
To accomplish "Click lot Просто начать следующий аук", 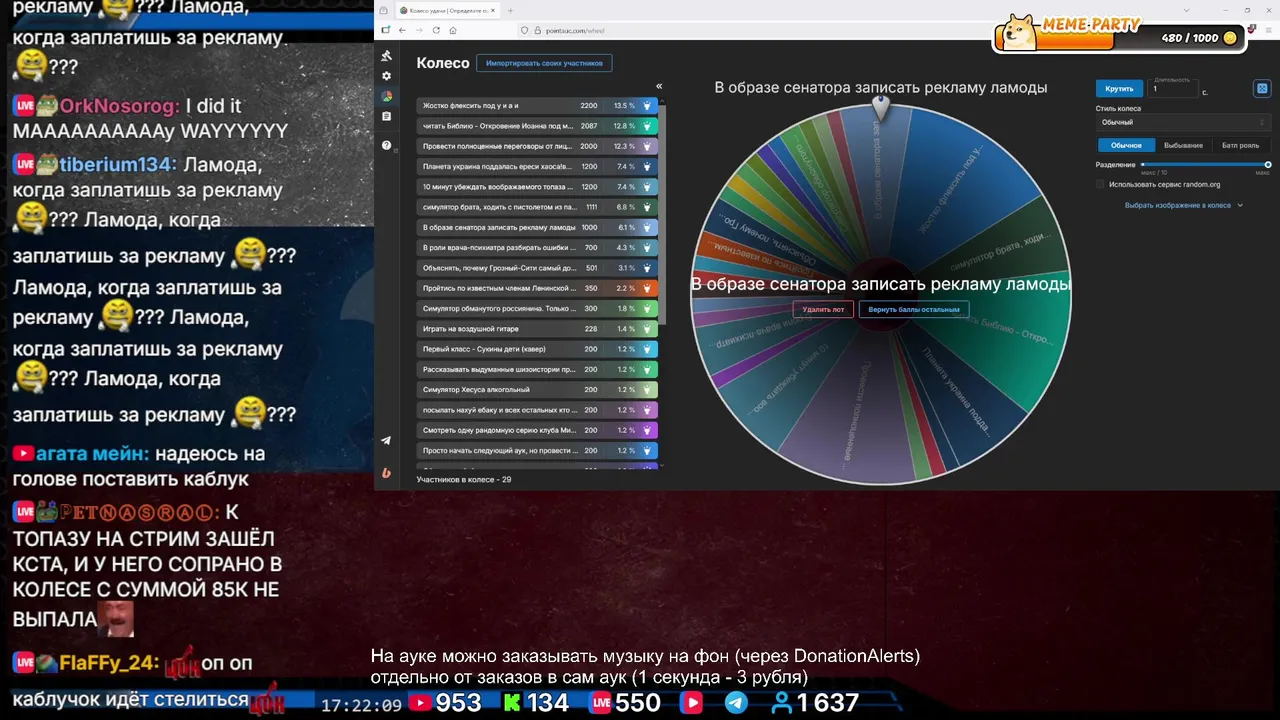I will tap(499, 450).
